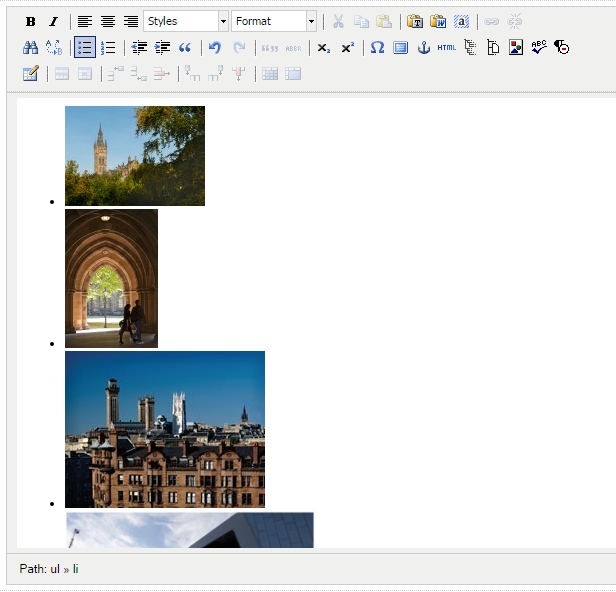This screenshot has height=592, width=616.
Task: Select the university tower image
Action: point(135,156)
